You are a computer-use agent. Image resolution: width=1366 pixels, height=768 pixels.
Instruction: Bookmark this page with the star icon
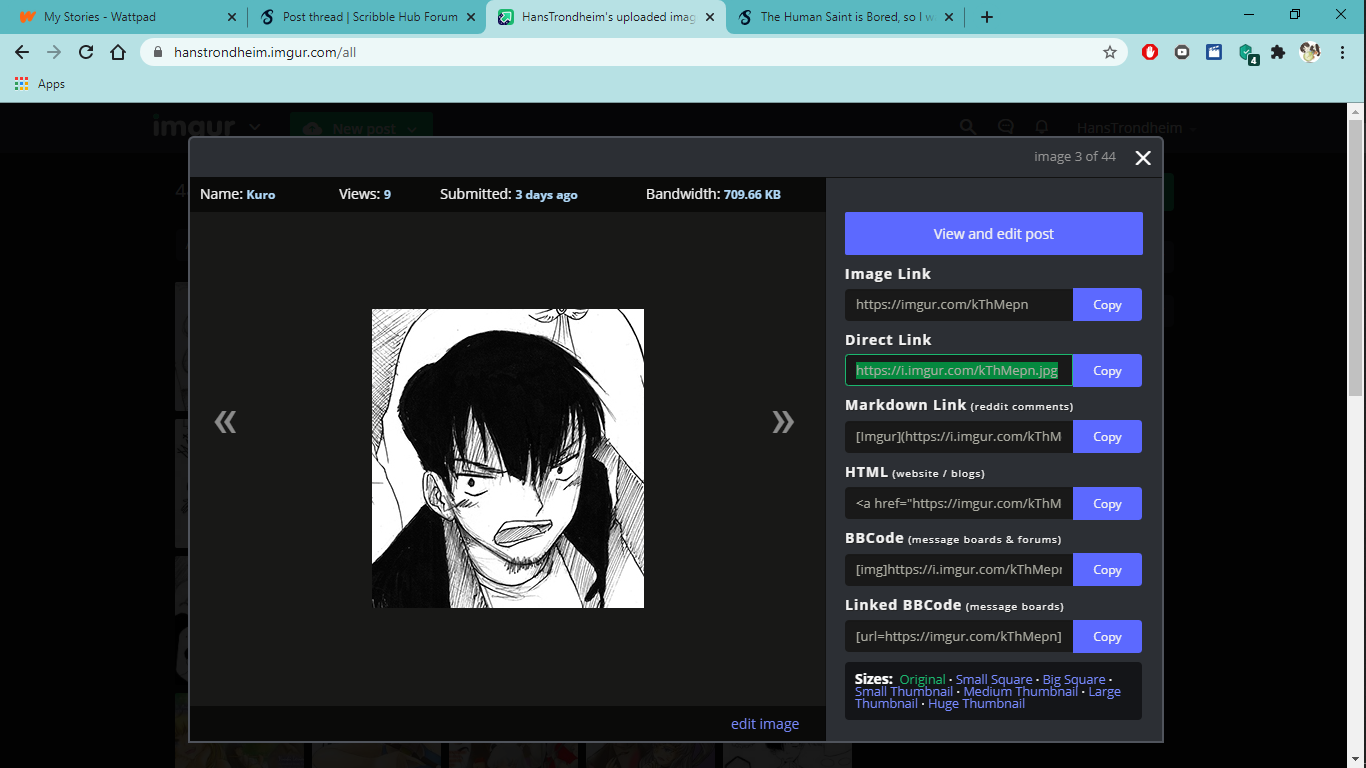tap(1109, 52)
